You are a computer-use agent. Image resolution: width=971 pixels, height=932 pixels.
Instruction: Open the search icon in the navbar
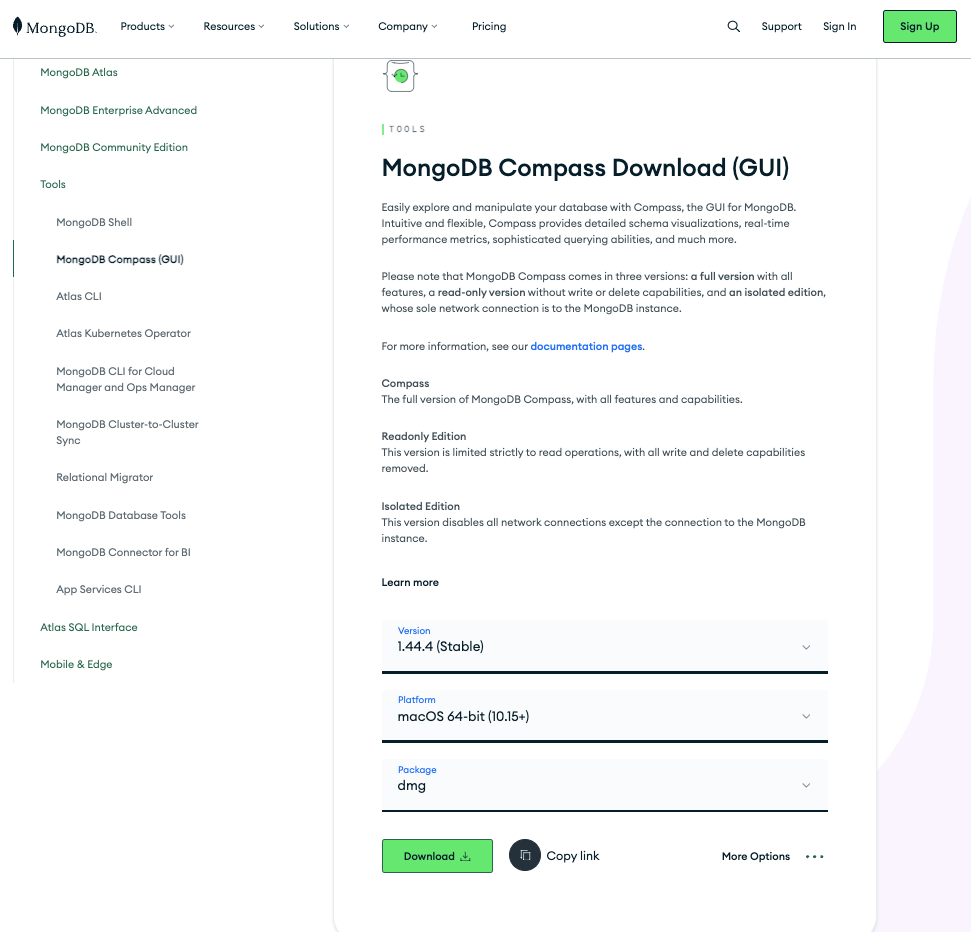(x=733, y=26)
